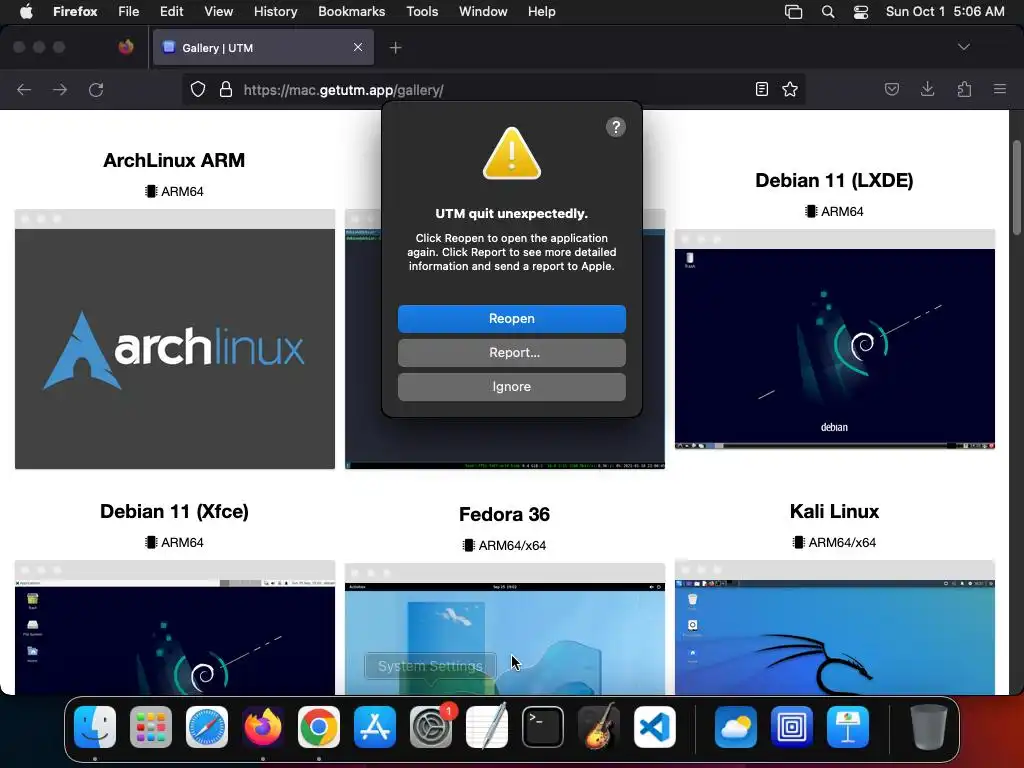View site security lock info

(x=226, y=89)
